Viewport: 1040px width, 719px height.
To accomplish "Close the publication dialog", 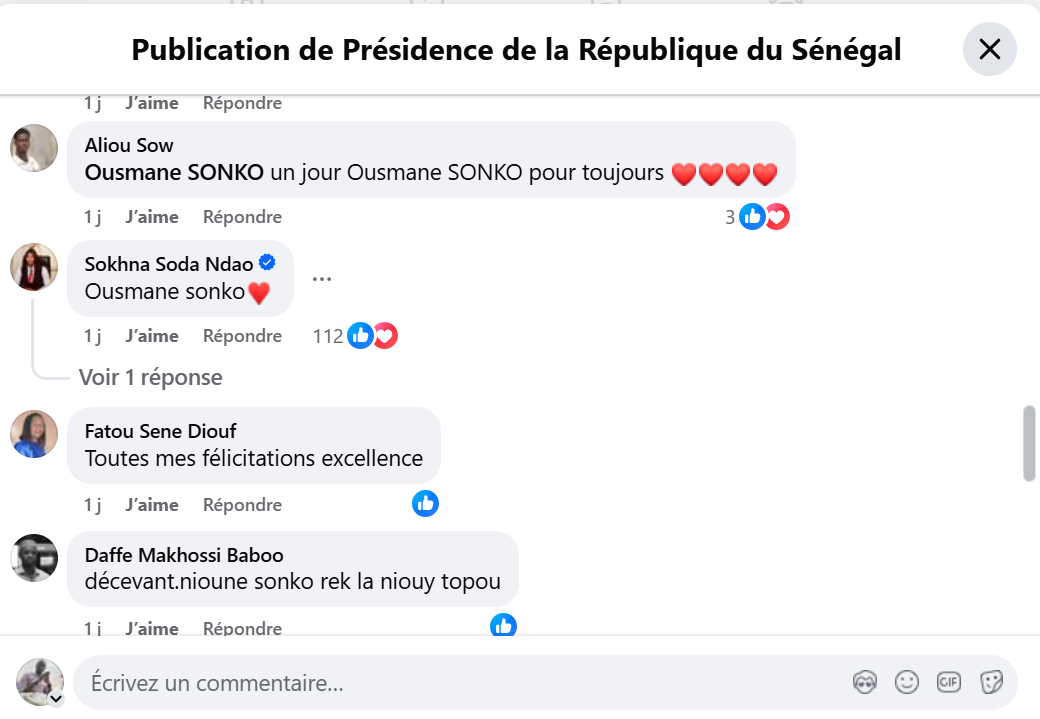I will pyautogui.click(x=989, y=49).
